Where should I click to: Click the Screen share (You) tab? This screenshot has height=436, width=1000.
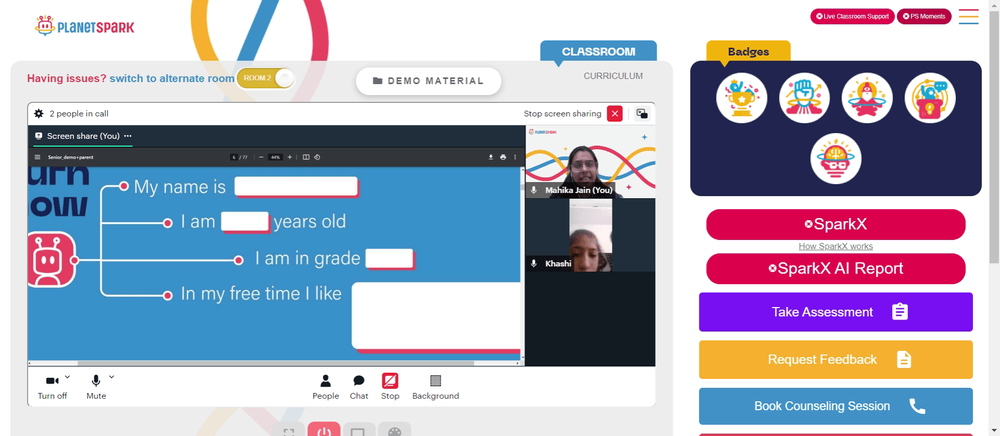[x=83, y=136]
